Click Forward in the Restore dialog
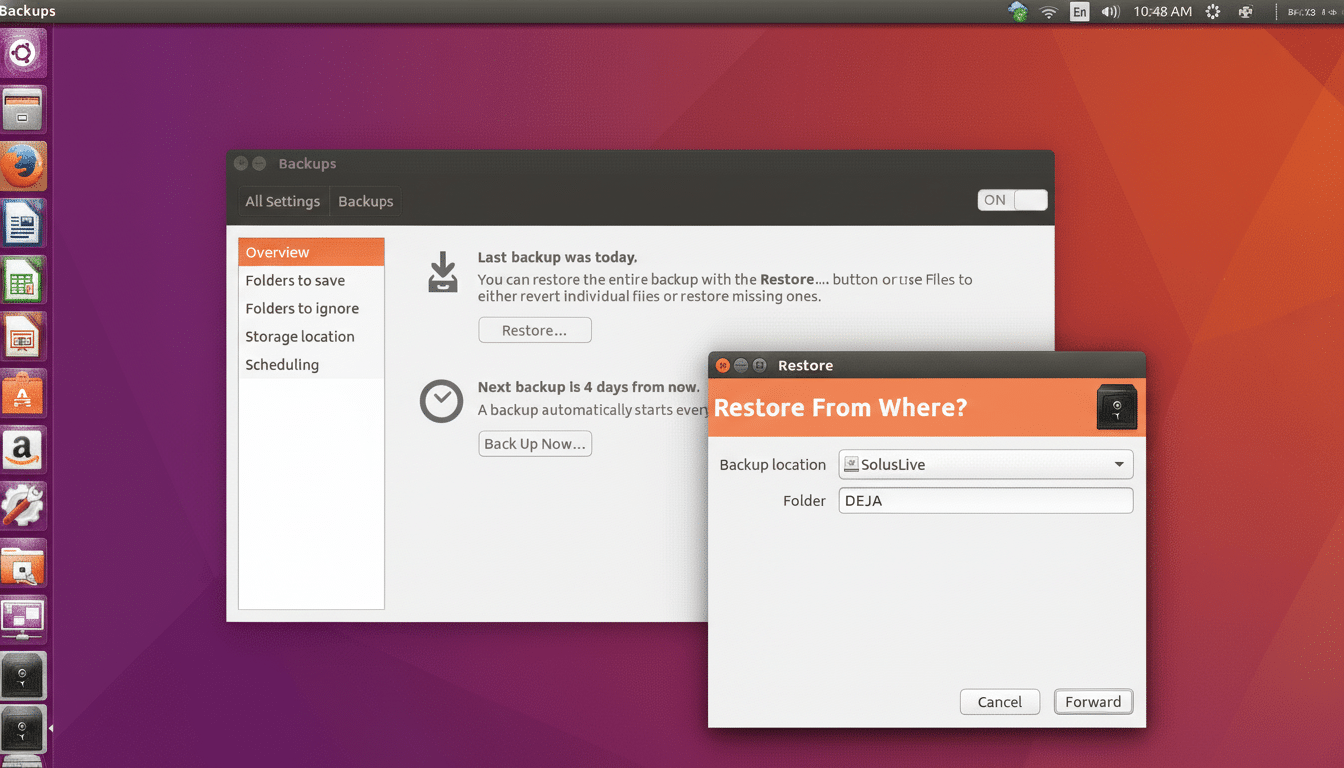The width and height of the screenshot is (1344, 768). click(x=1093, y=701)
